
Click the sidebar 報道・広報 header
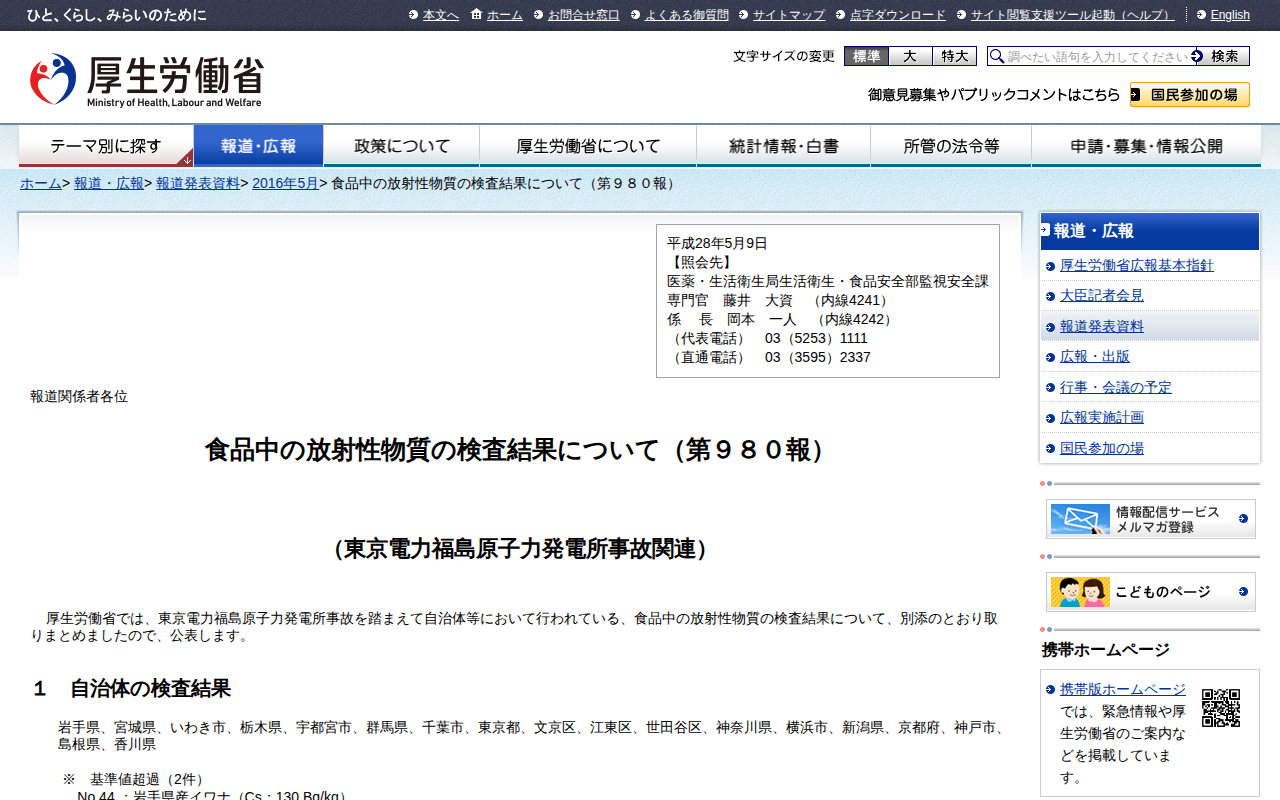1150,231
